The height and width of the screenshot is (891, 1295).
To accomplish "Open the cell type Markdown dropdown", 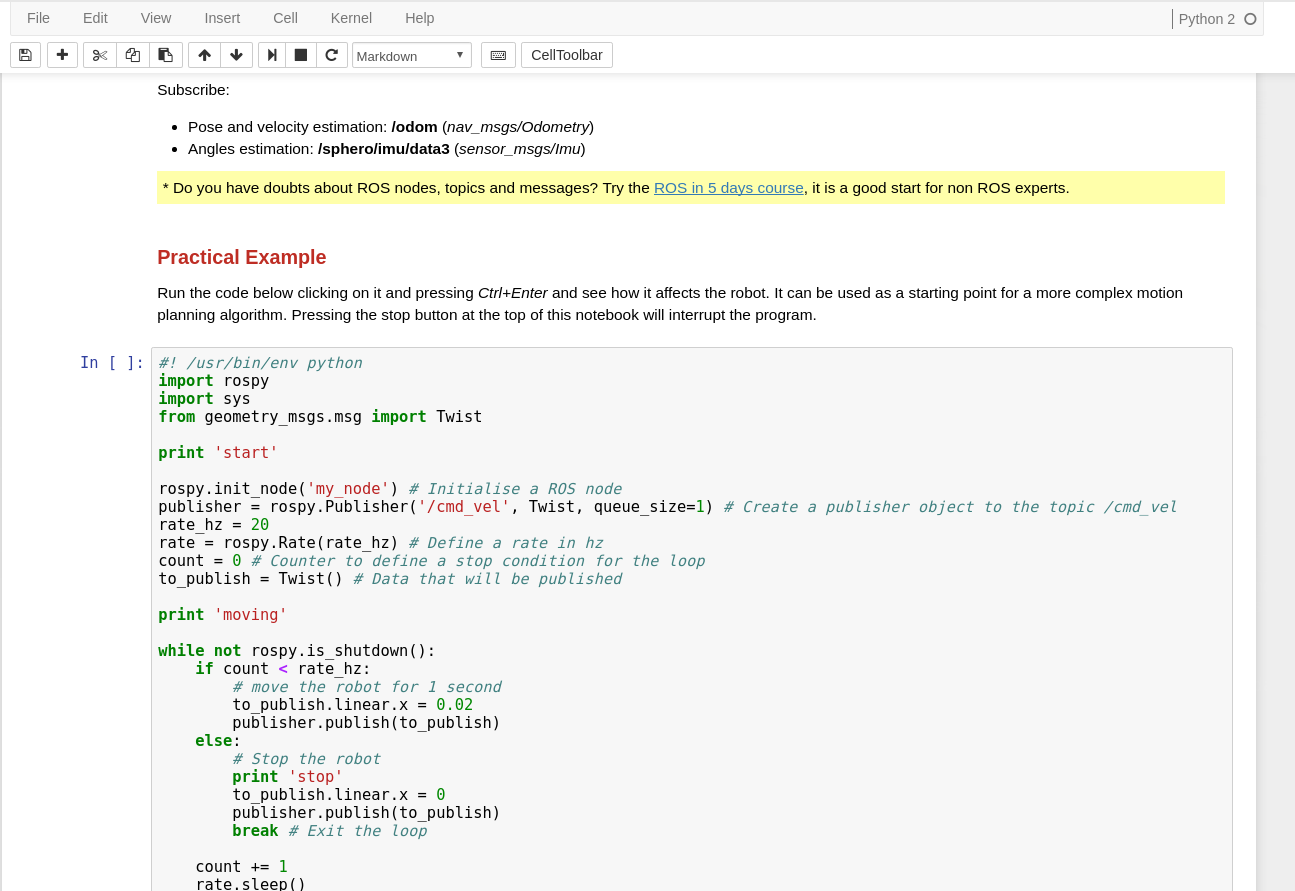I will point(411,55).
